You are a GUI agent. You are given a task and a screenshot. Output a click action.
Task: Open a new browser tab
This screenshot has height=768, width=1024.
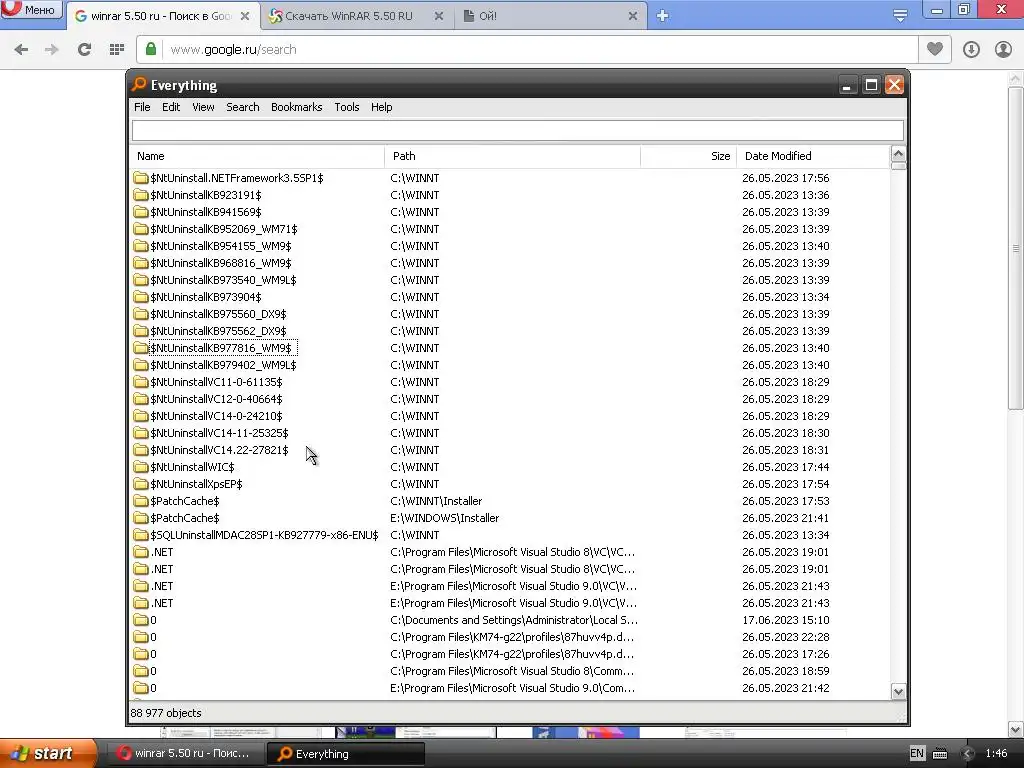click(x=662, y=16)
